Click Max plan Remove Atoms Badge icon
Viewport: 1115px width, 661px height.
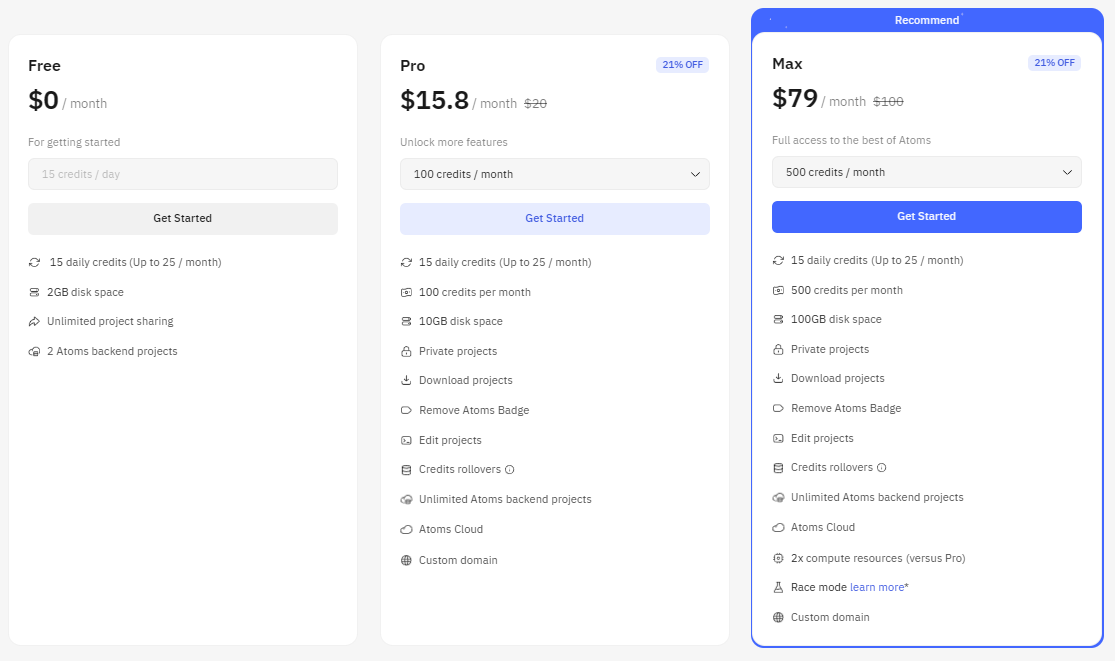[x=778, y=408]
